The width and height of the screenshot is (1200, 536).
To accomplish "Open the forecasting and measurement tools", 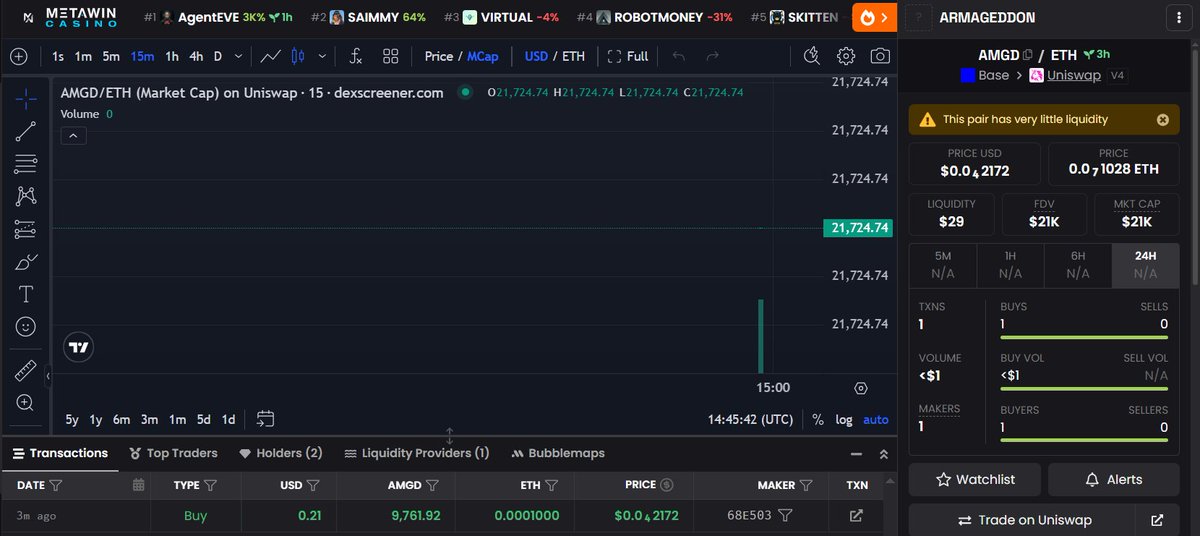I will point(26,230).
